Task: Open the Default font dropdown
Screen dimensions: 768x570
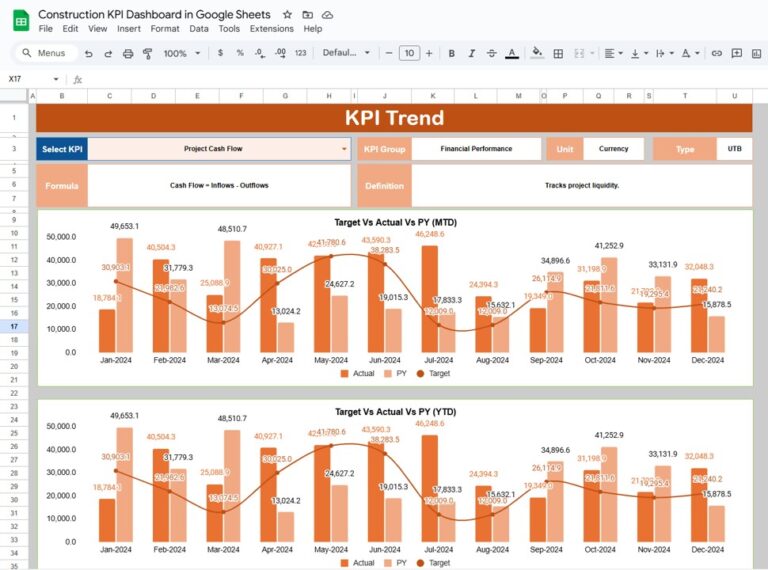Action: coord(346,53)
